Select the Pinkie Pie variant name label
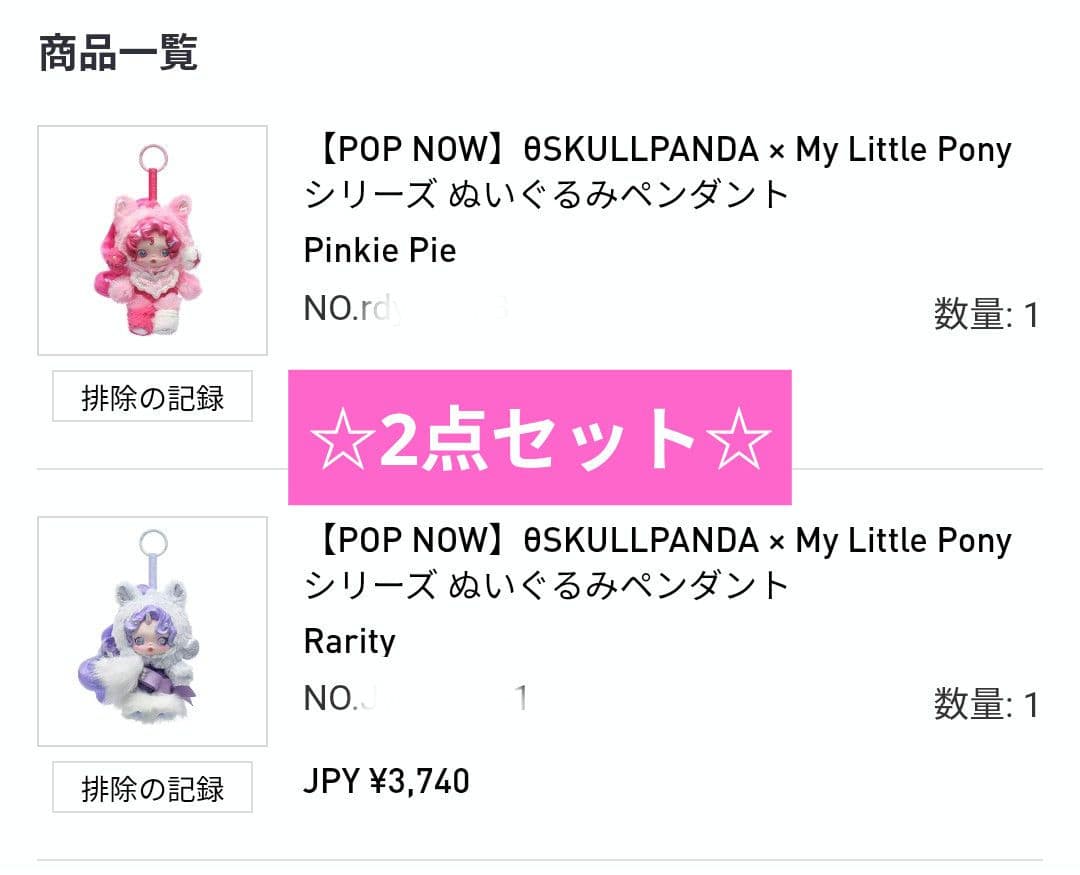 click(x=379, y=250)
